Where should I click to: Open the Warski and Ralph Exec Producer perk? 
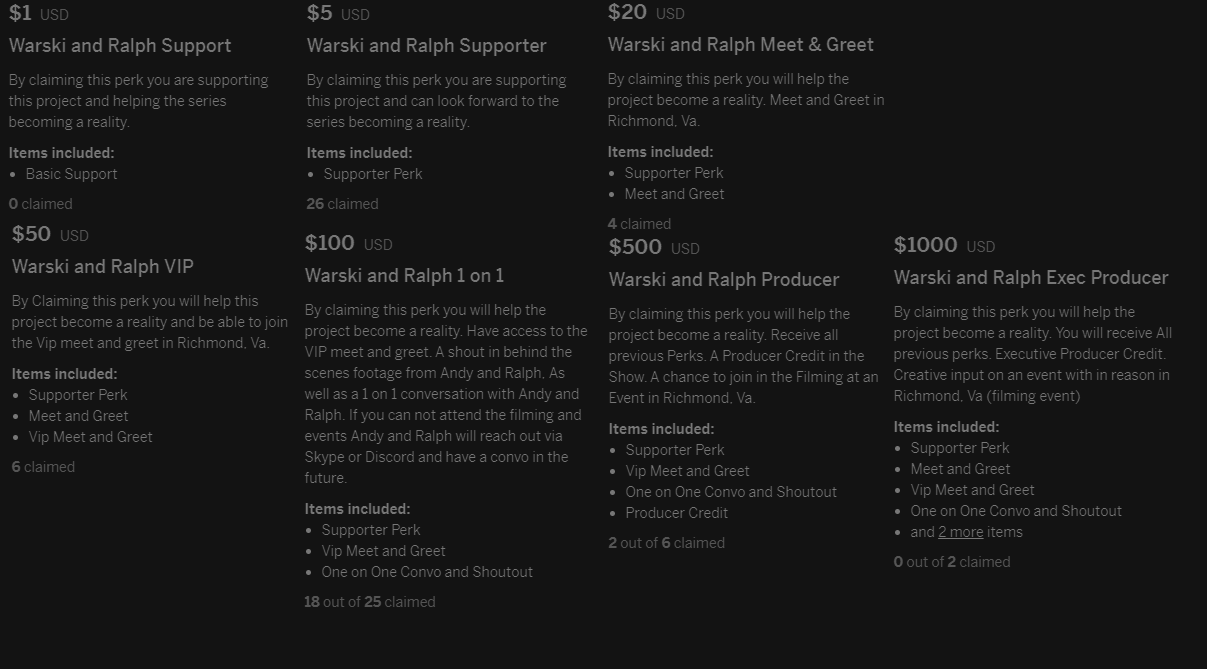[1031, 278]
